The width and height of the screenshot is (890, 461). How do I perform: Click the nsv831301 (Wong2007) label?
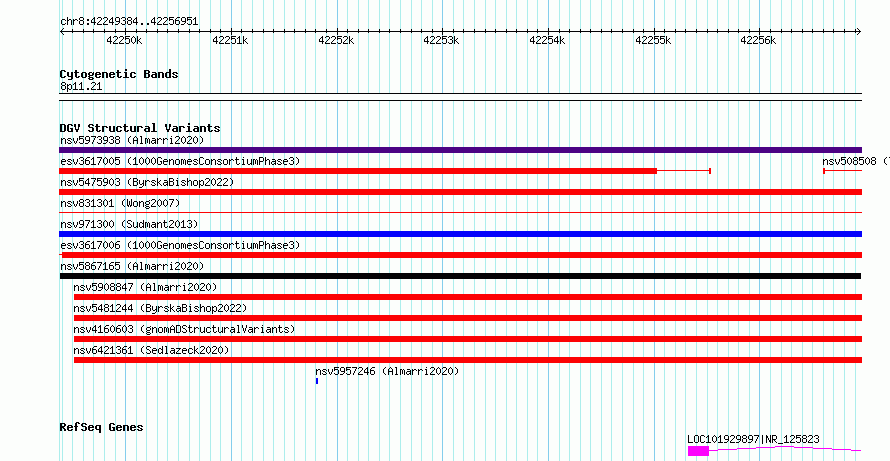[x=120, y=203]
